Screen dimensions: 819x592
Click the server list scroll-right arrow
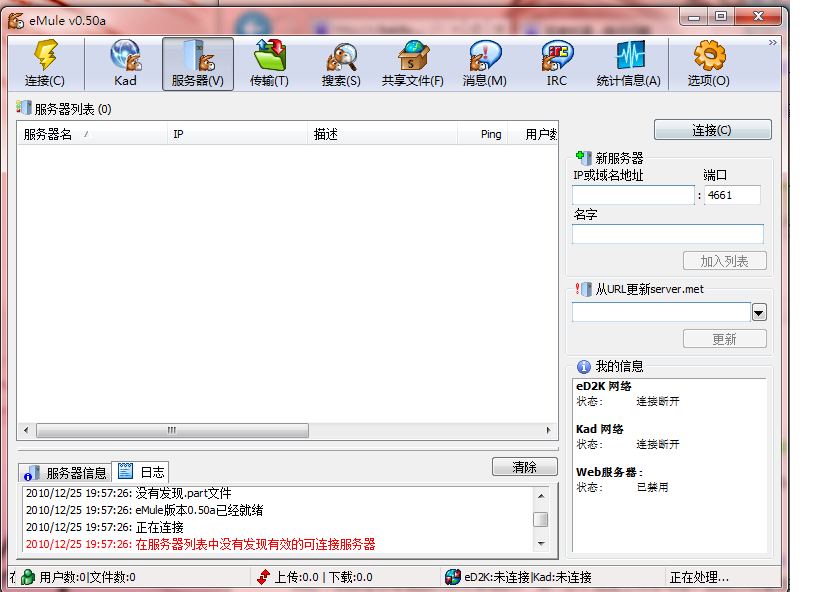pyautogui.click(x=548, y=430)
